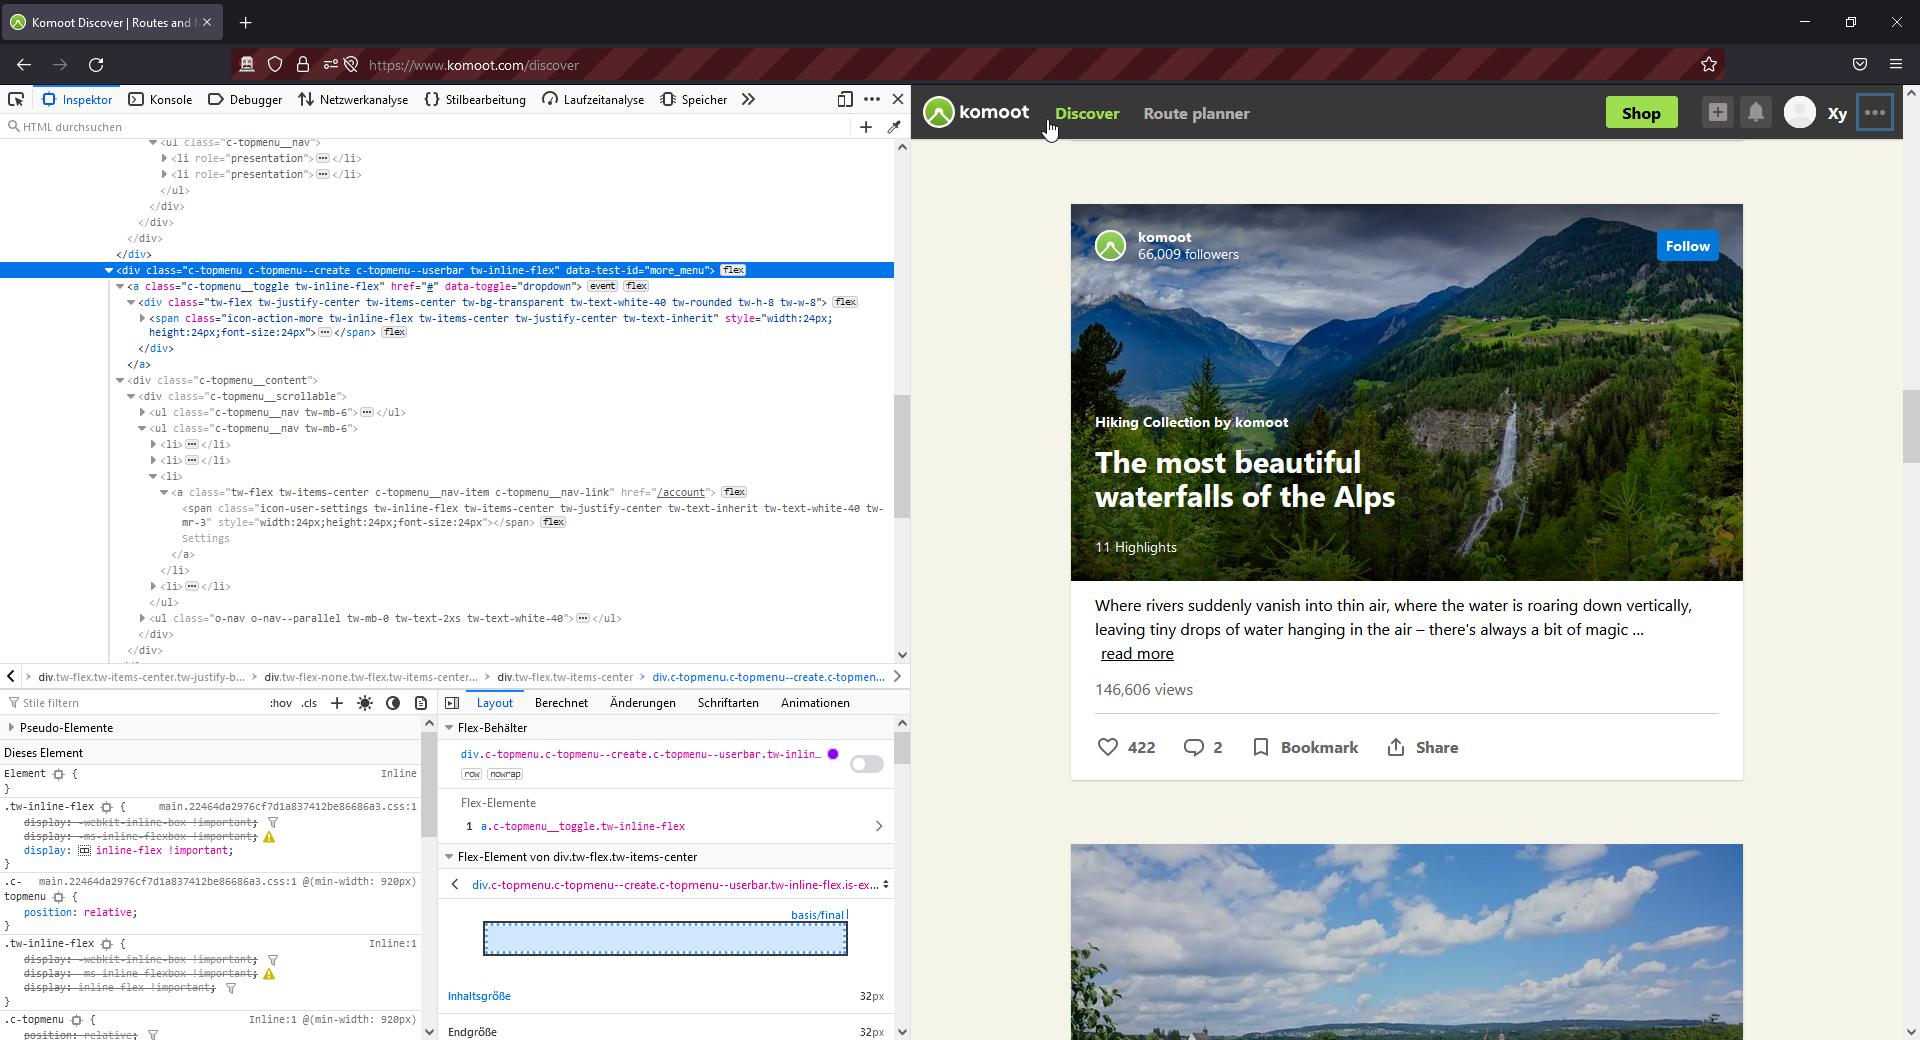Click the event badge on c-topmenu__toggle
Viewport: 1920px width, 1040px height.
[602, 286]
